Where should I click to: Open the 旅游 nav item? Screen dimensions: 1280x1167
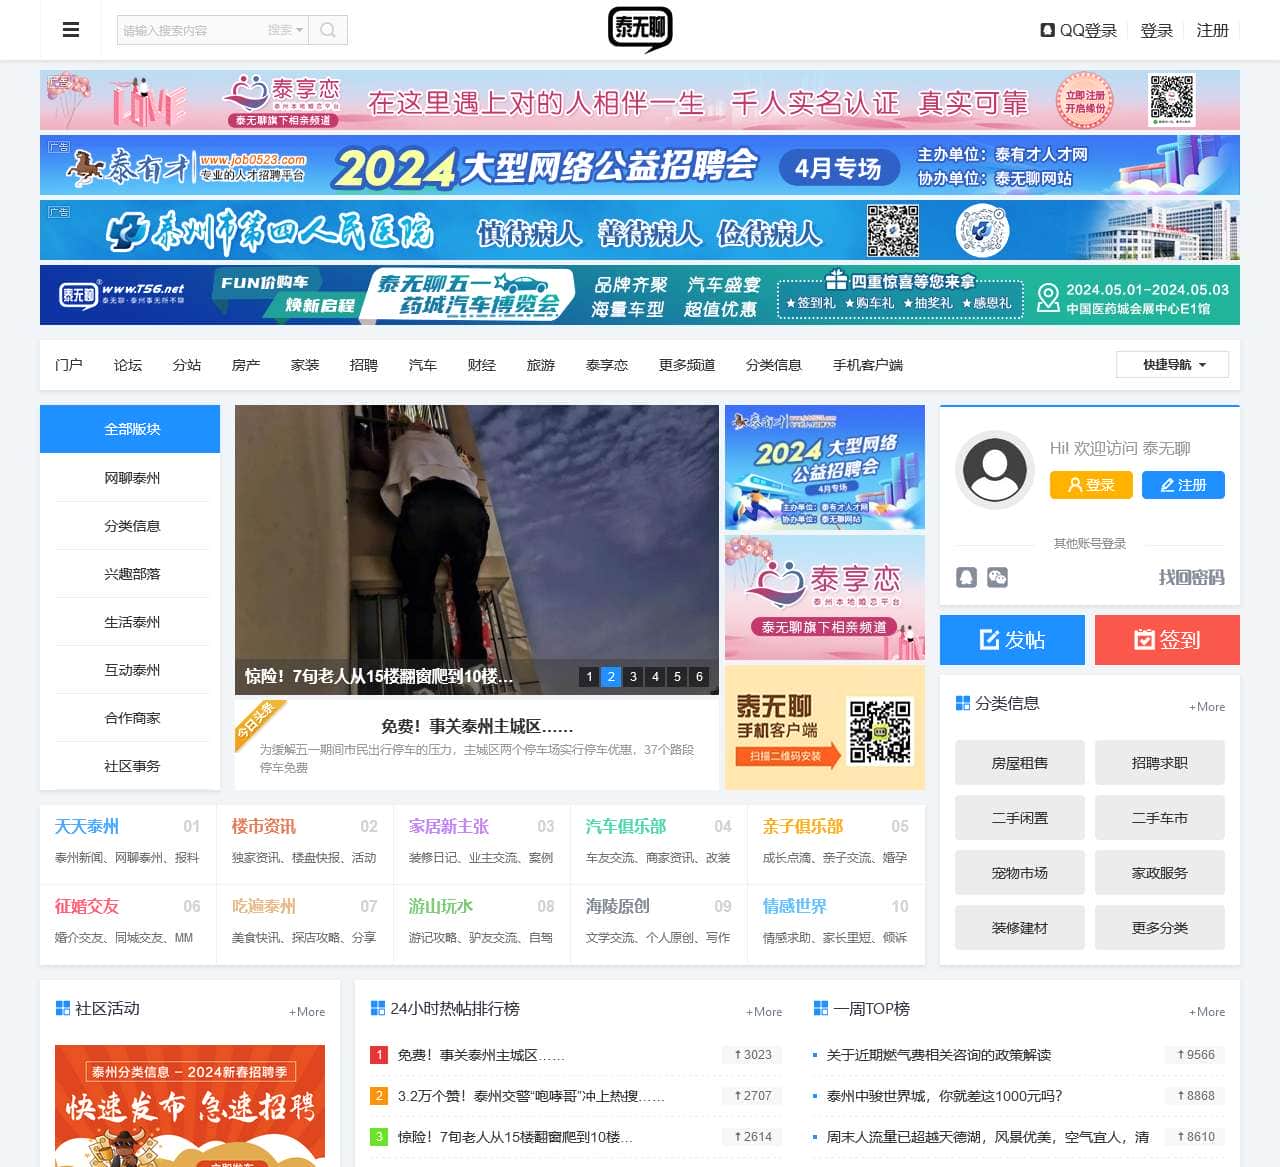pyautogui.click(x=541, y=365)
